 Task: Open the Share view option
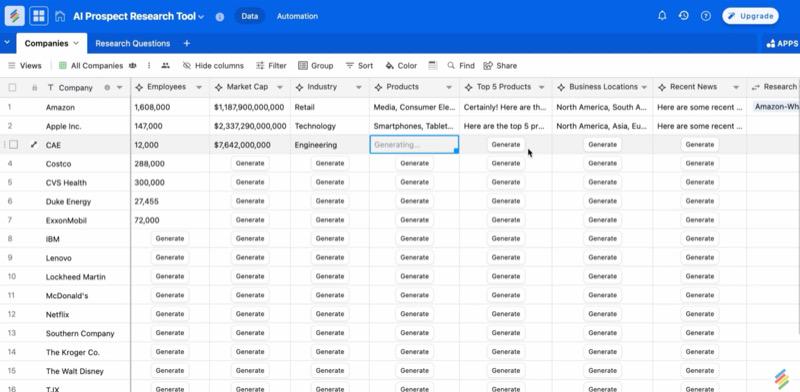(x=500, y=66)
